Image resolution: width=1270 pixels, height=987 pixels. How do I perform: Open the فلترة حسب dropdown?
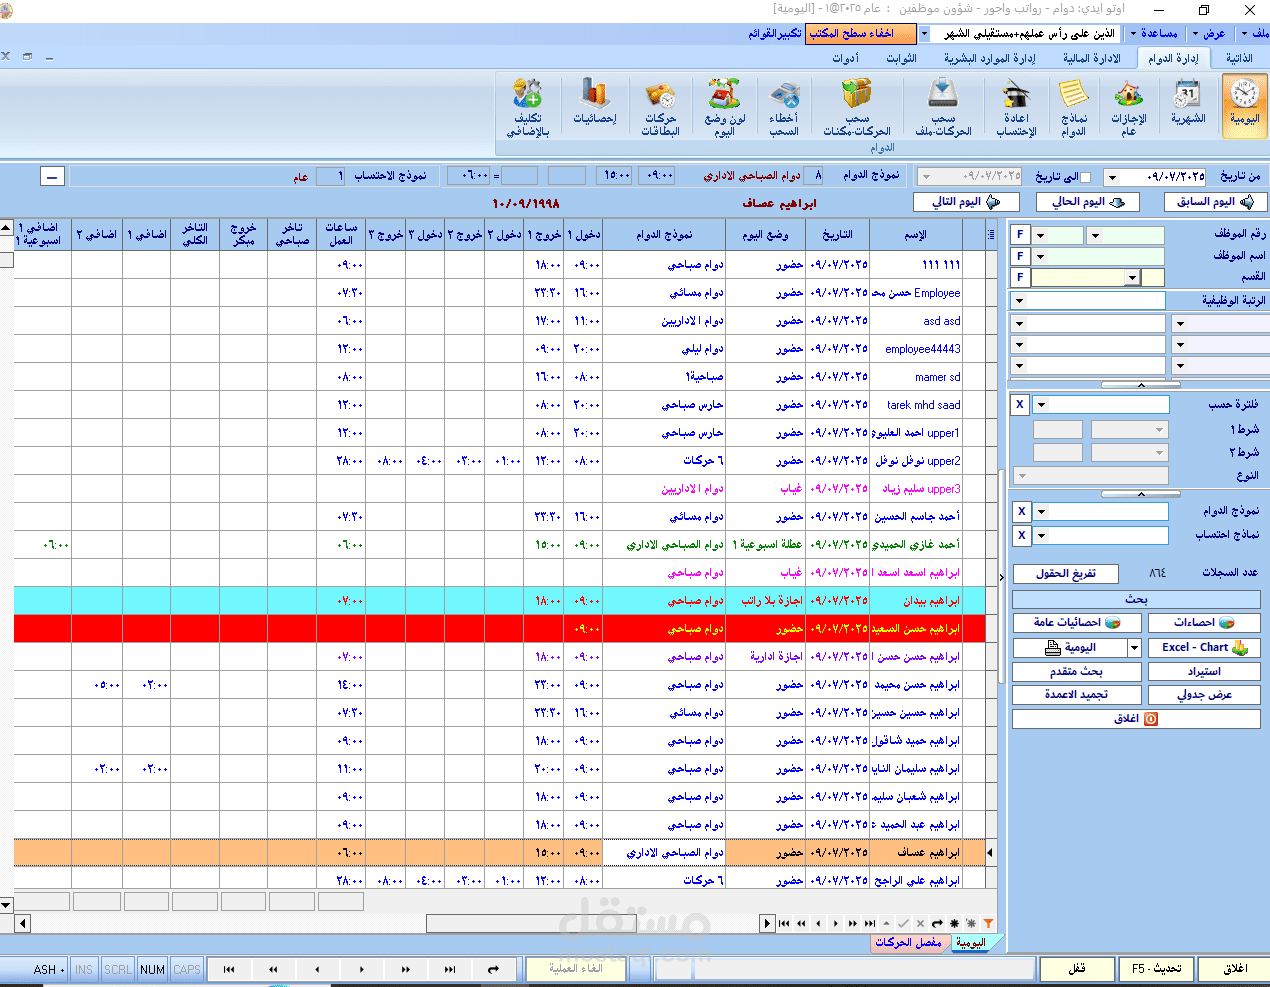pos(1041,405)
